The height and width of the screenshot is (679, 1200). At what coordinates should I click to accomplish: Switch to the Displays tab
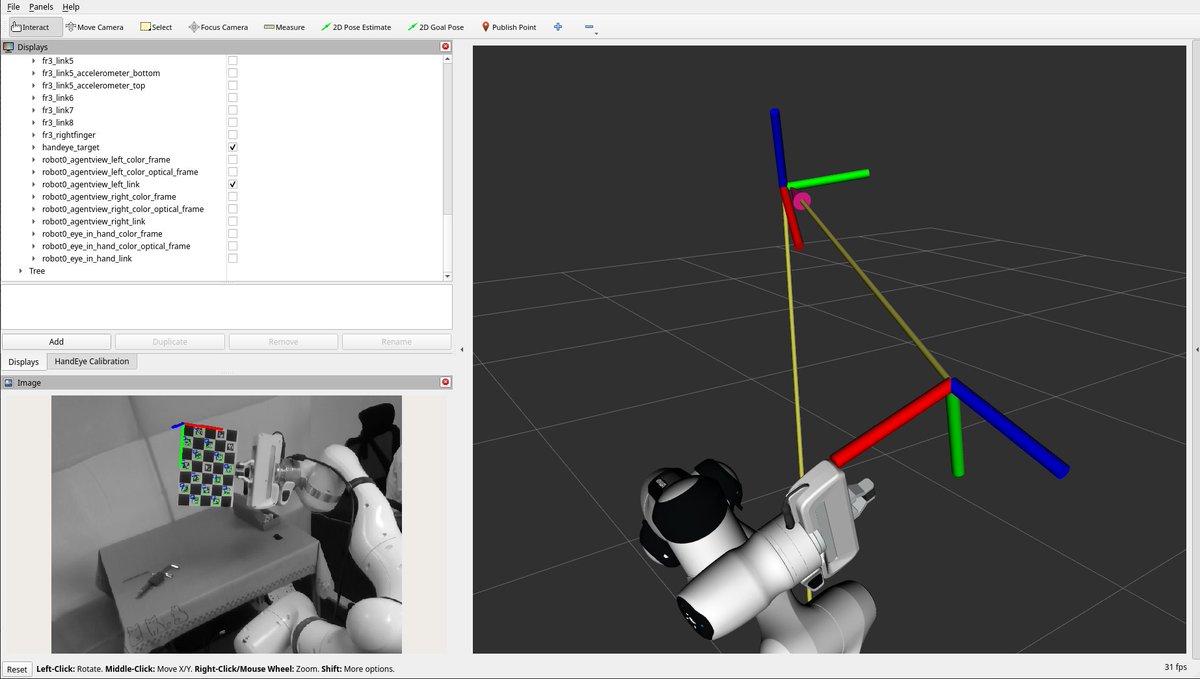coord(24,361)
